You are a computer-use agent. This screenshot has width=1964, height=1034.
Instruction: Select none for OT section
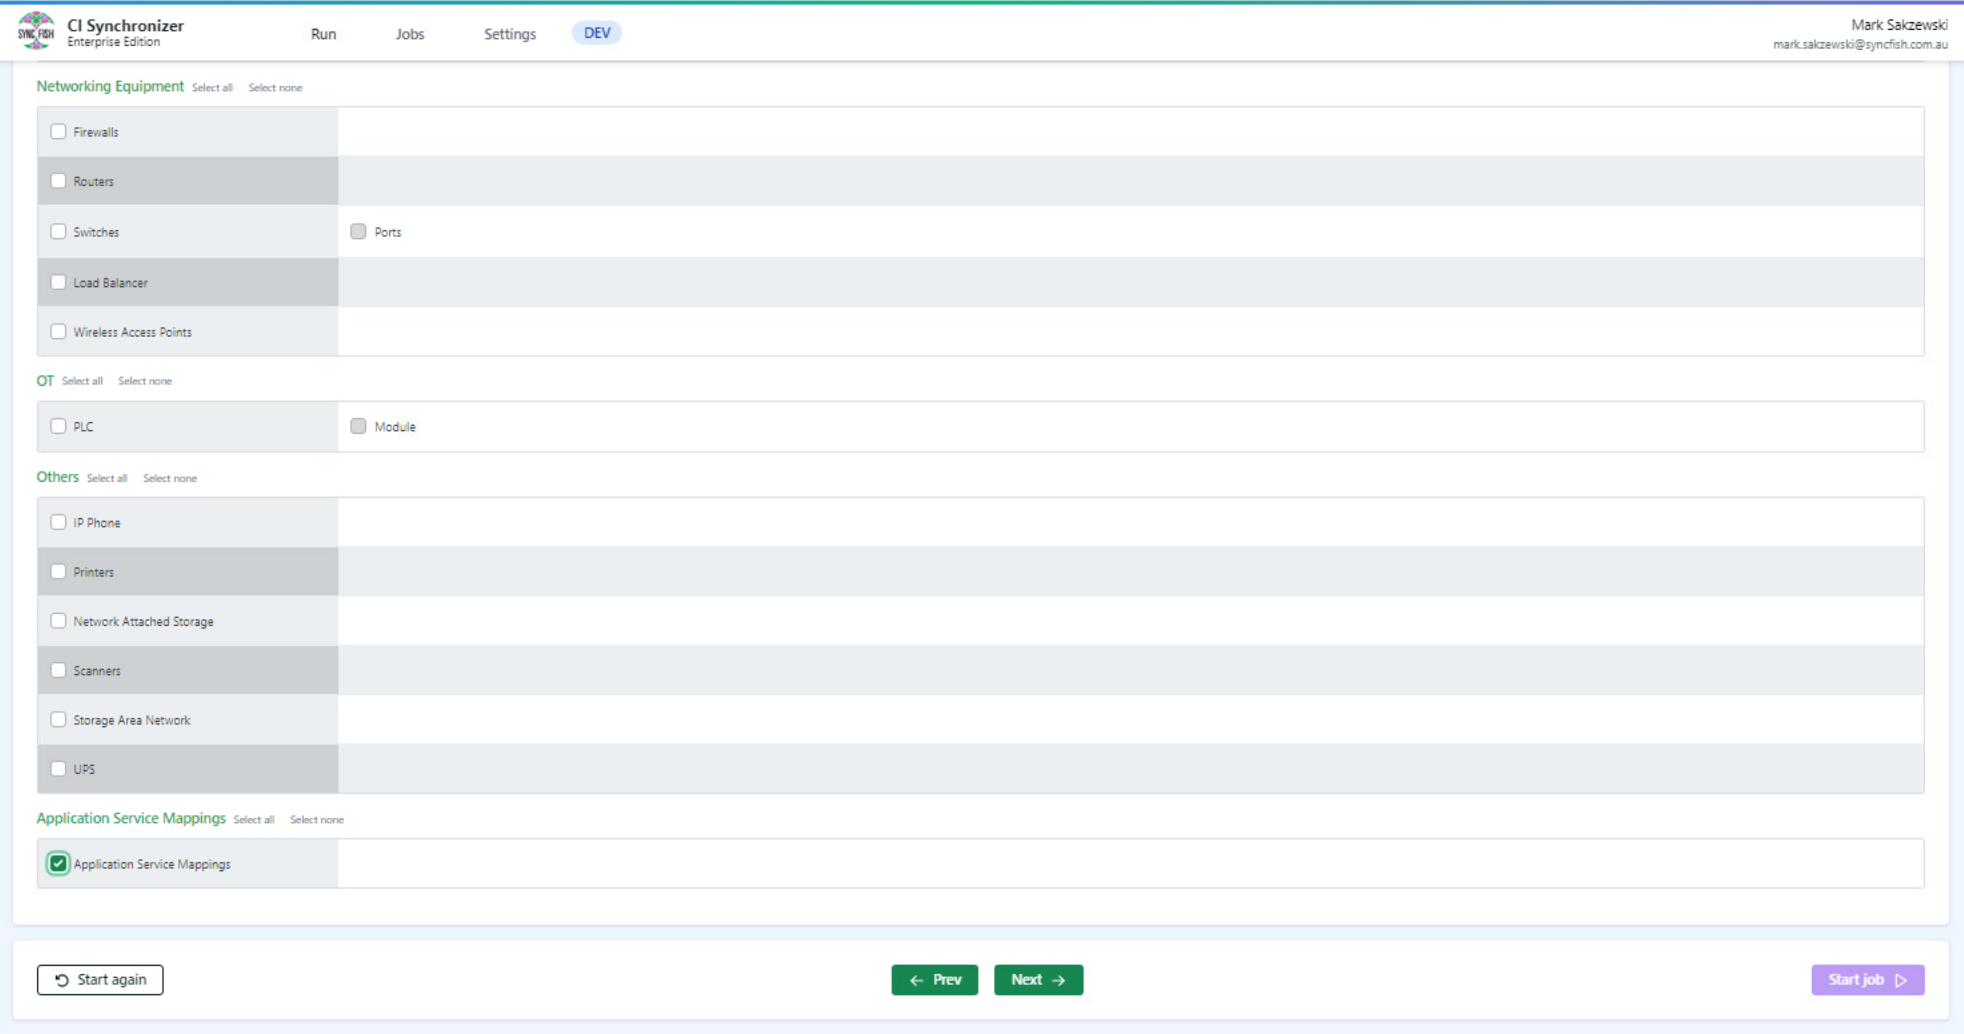click(145, 381)
